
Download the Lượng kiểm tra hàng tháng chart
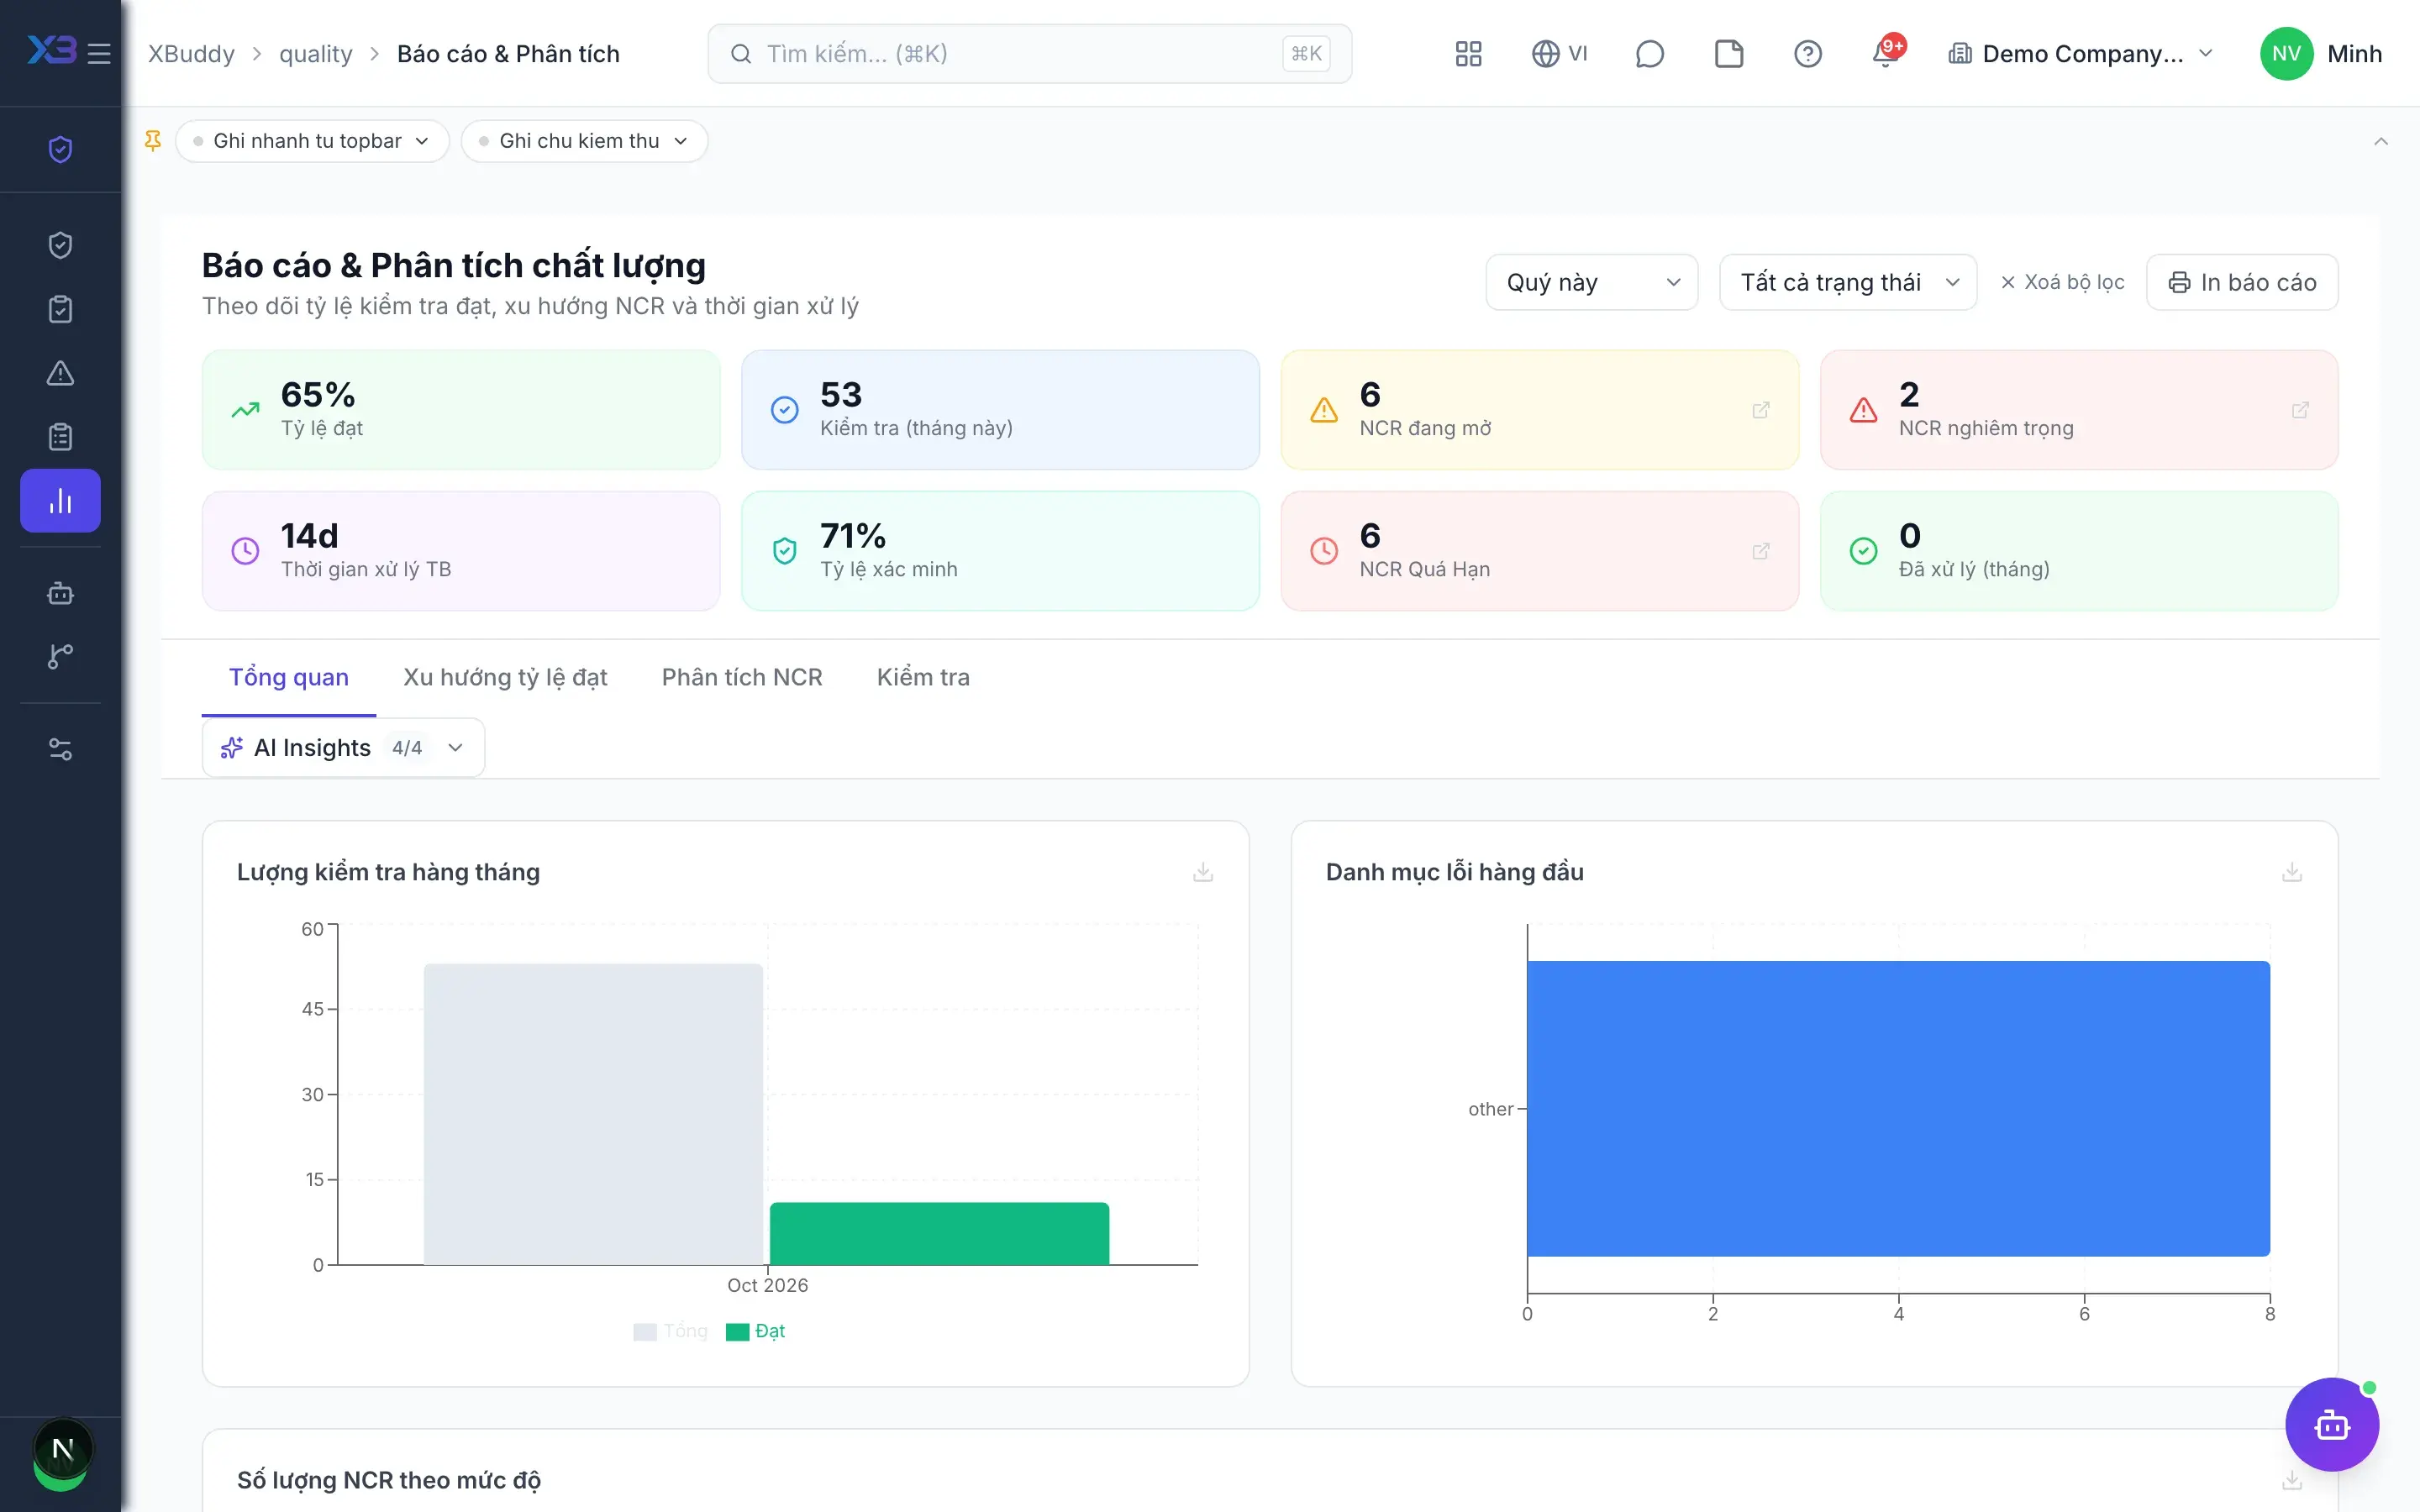click(x=1203, y=872)
